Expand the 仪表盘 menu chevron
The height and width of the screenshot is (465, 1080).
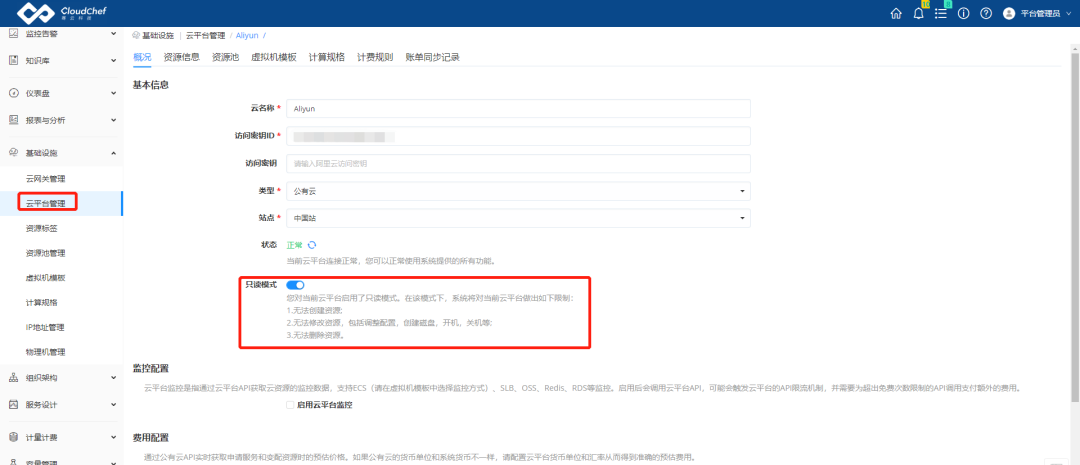coord(114,93)
